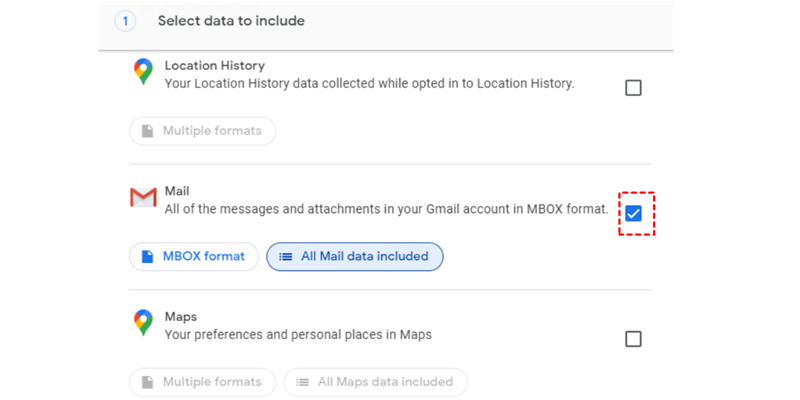This screenshot has width=800, height=400.
Task: Open All Maps data included options
Action: point(375,381)
